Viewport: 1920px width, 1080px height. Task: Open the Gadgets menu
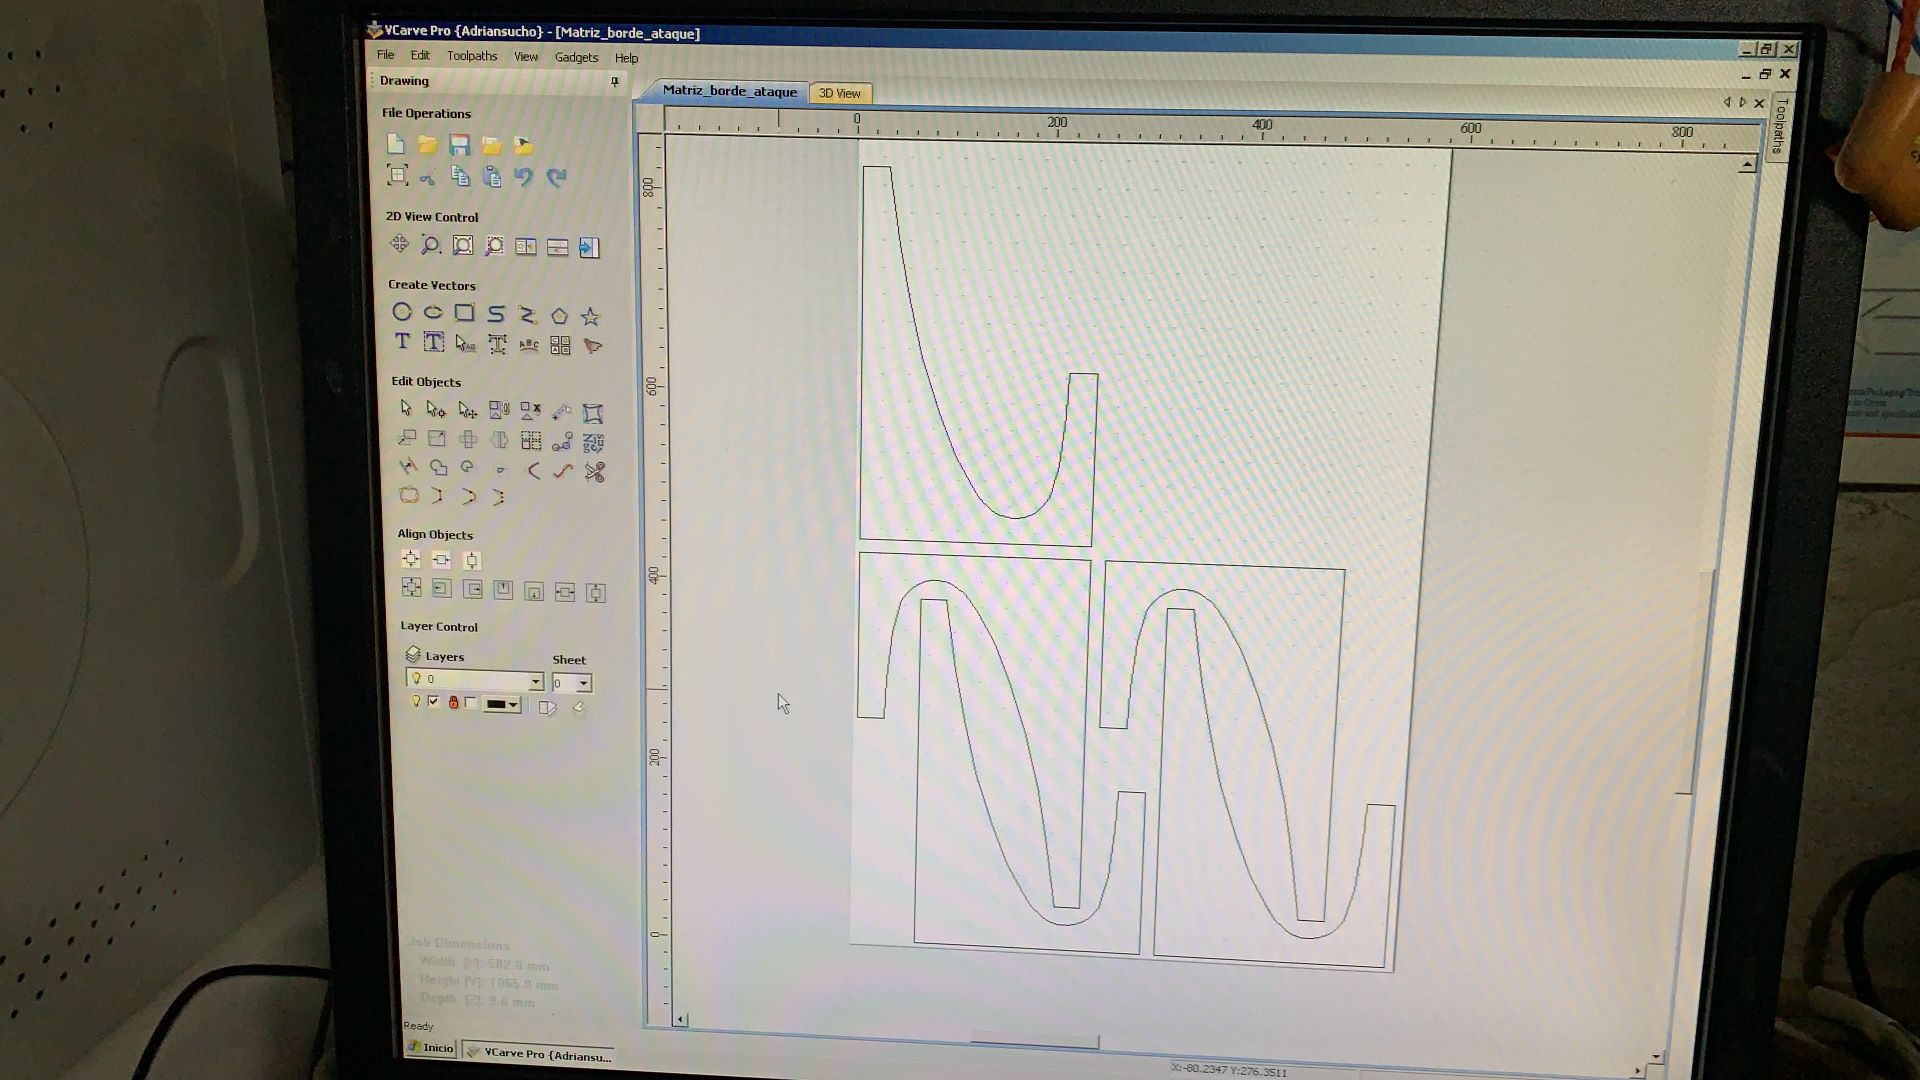point(576,57)
